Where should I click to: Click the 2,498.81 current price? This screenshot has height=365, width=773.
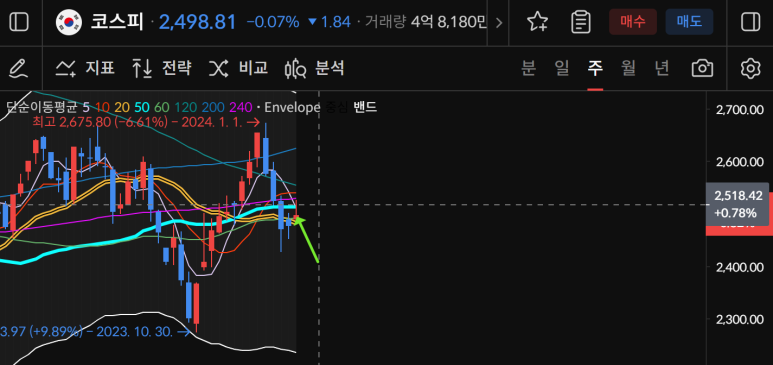197,22
